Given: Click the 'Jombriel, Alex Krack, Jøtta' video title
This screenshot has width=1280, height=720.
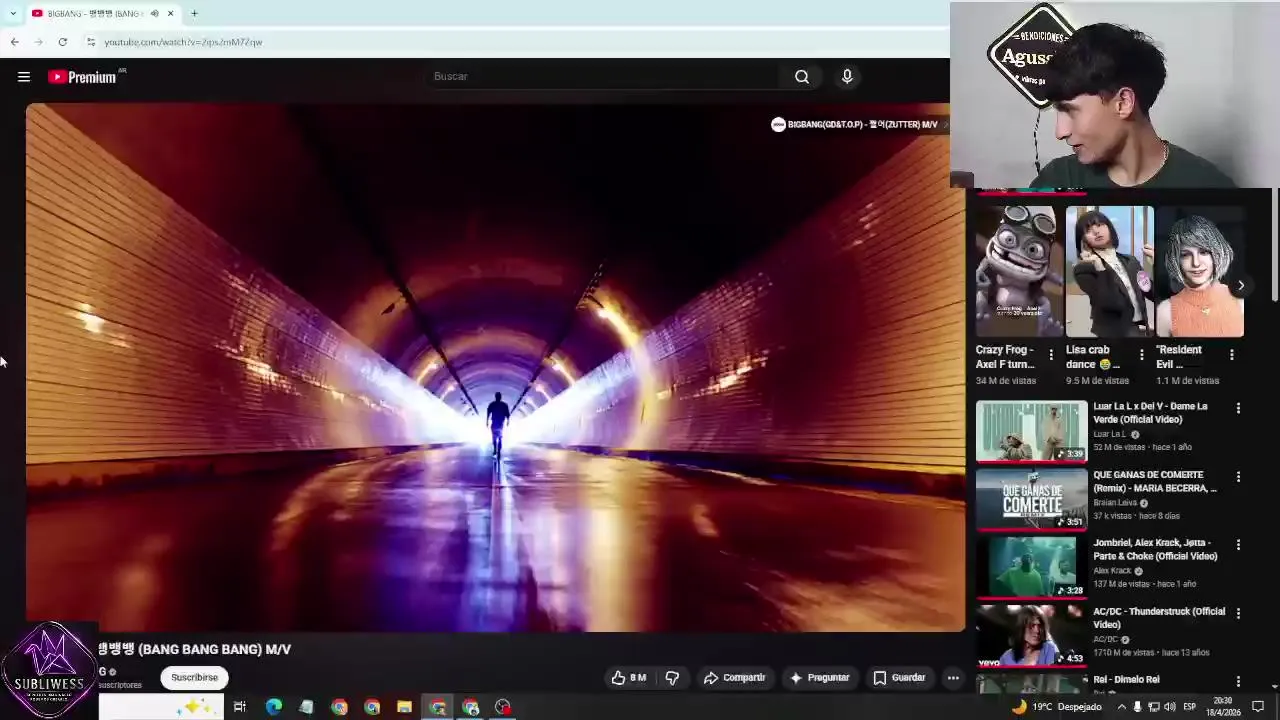Looking at the screenshot, I should (1155, 549).
